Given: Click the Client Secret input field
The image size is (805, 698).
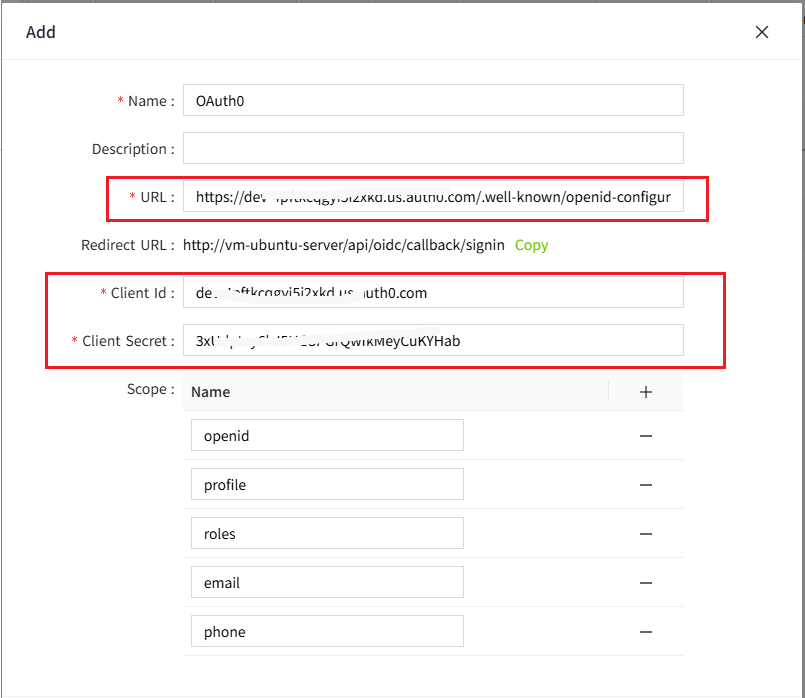Looking at the screenshot, I should [x=433, y=341].
